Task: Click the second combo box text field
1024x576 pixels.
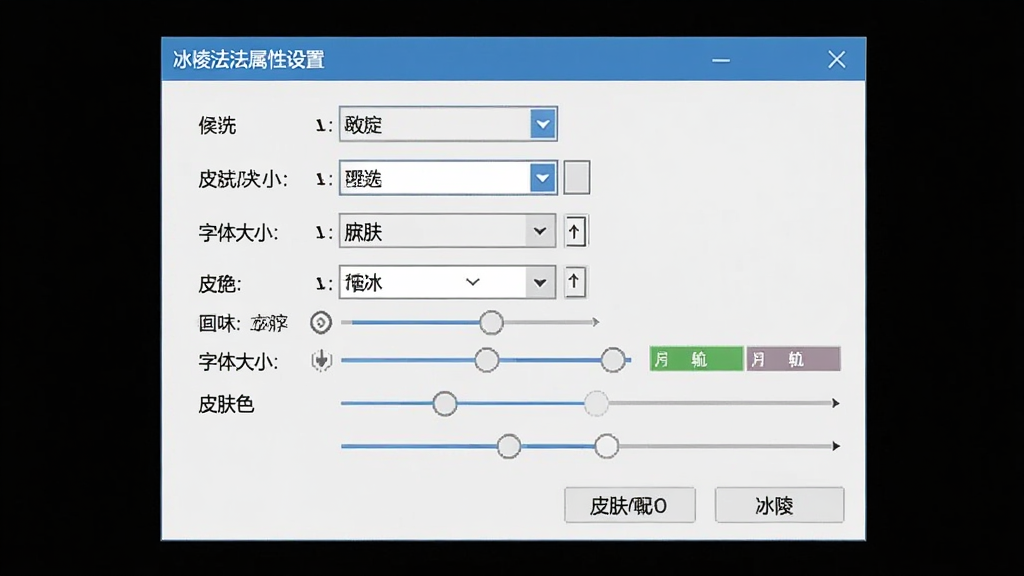Action: click(x=435, y=178)
